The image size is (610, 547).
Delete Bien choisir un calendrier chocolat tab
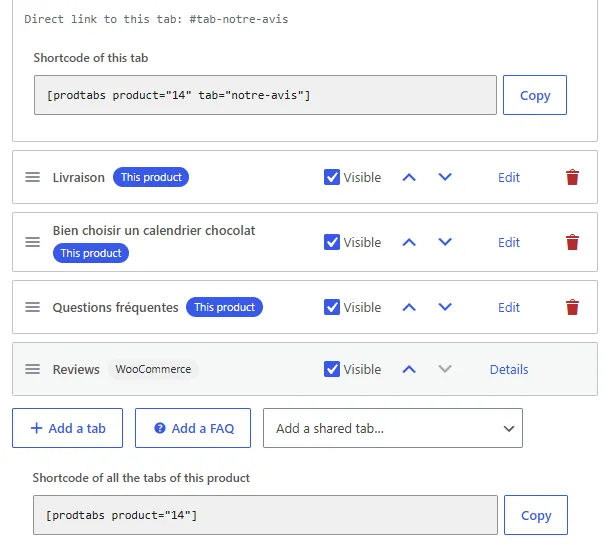click(x=572, y=242)
